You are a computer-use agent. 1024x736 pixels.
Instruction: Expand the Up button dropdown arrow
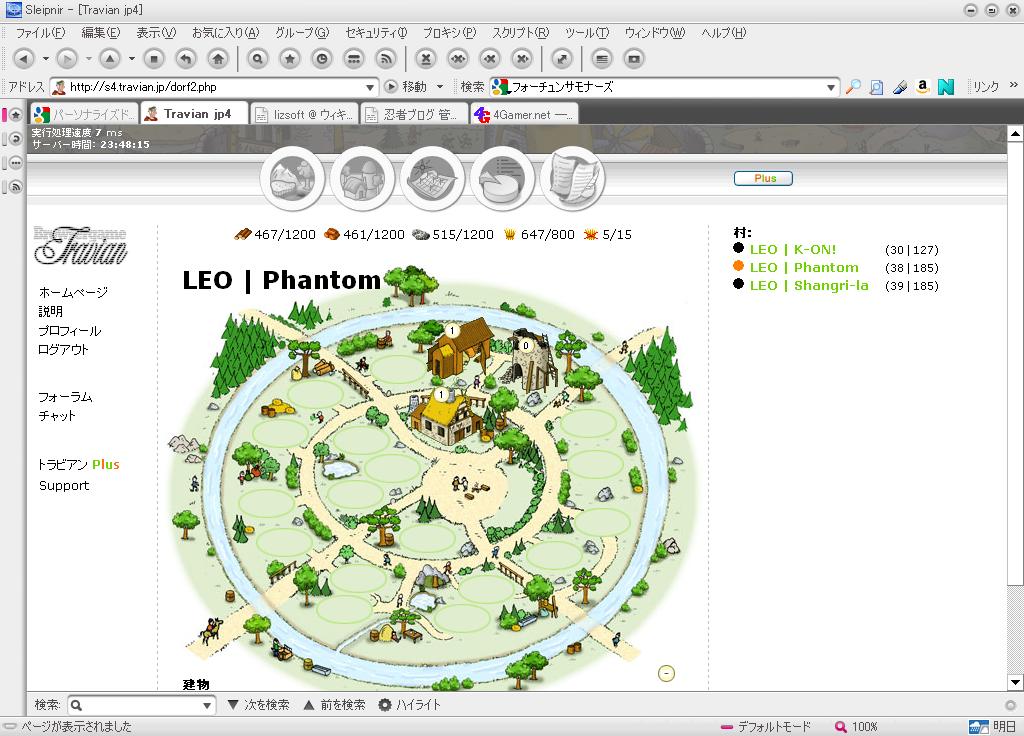tap(132, 59)
